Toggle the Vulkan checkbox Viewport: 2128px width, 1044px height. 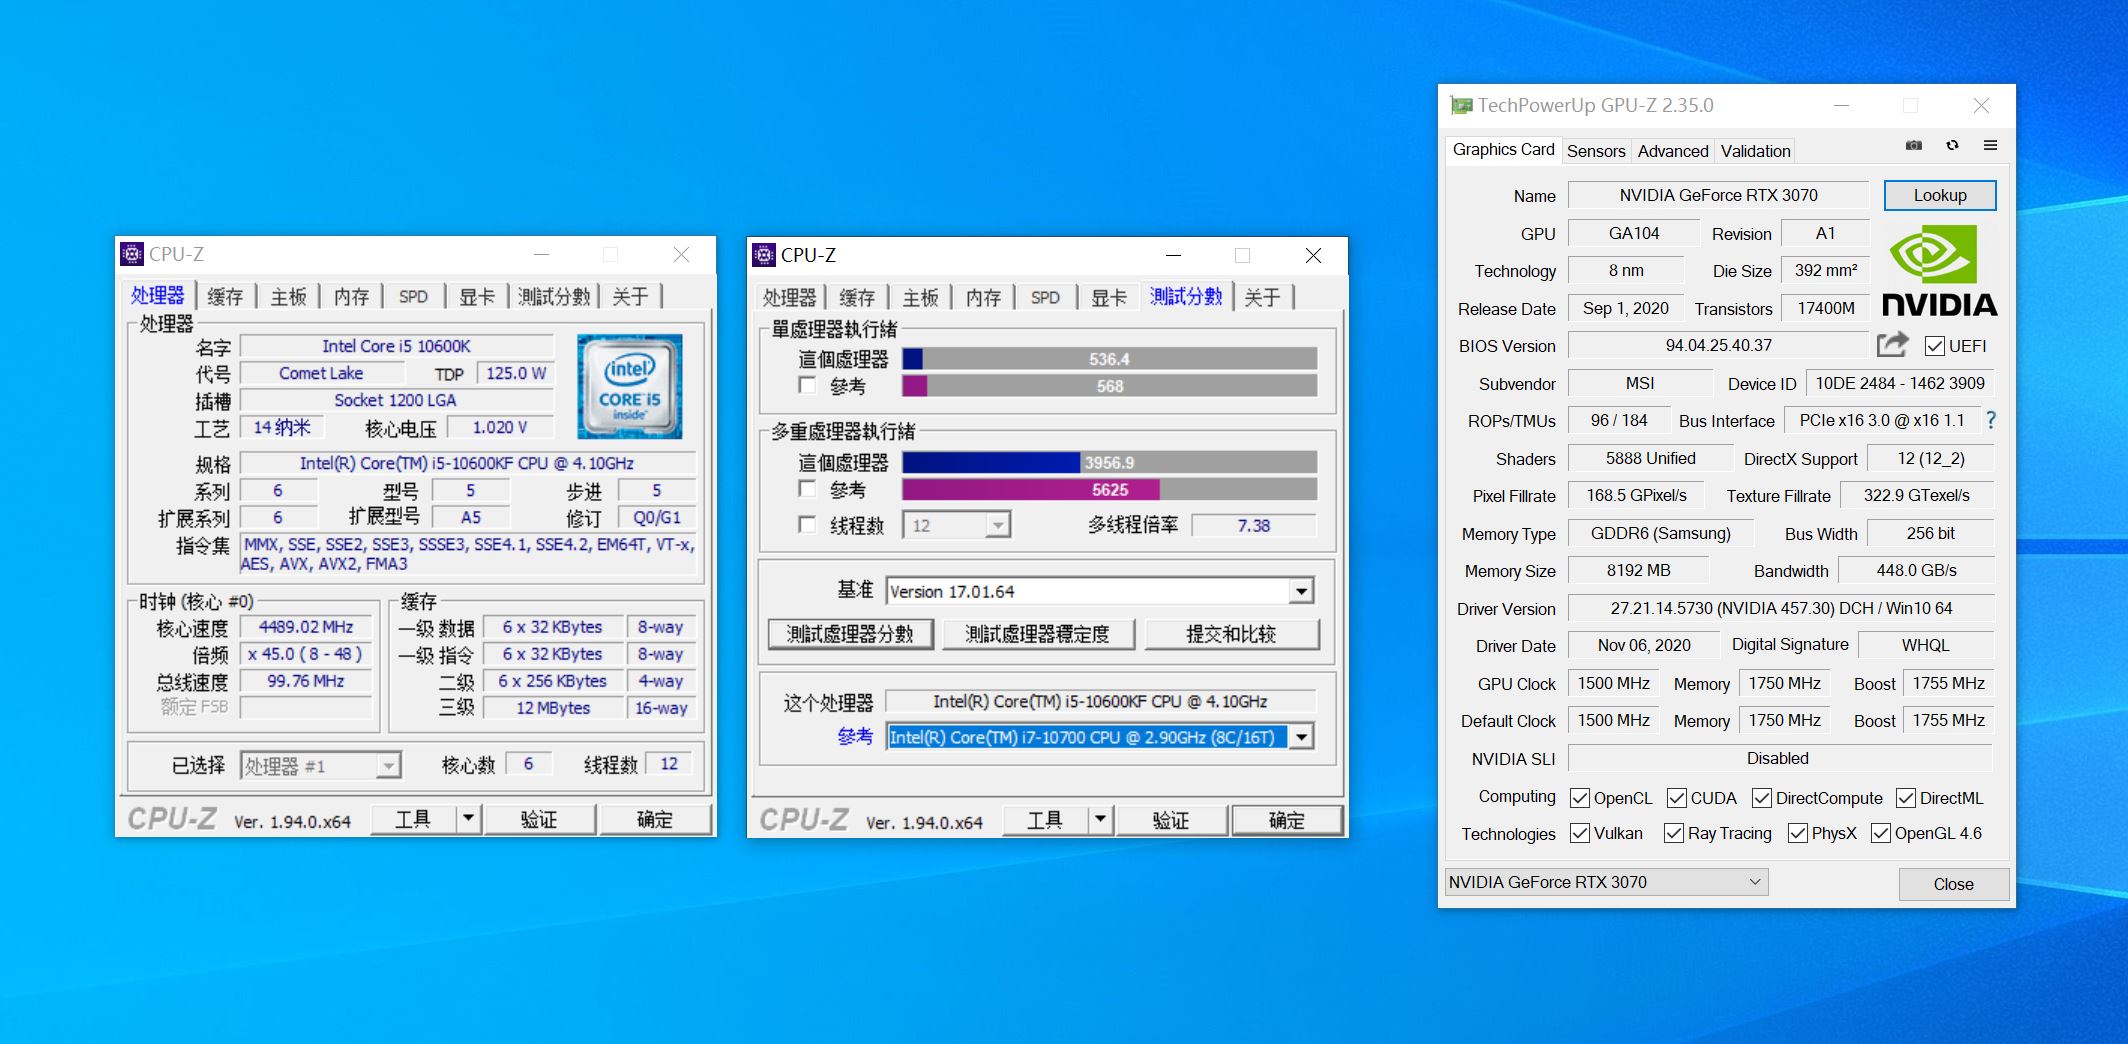tap(1580, 833)
